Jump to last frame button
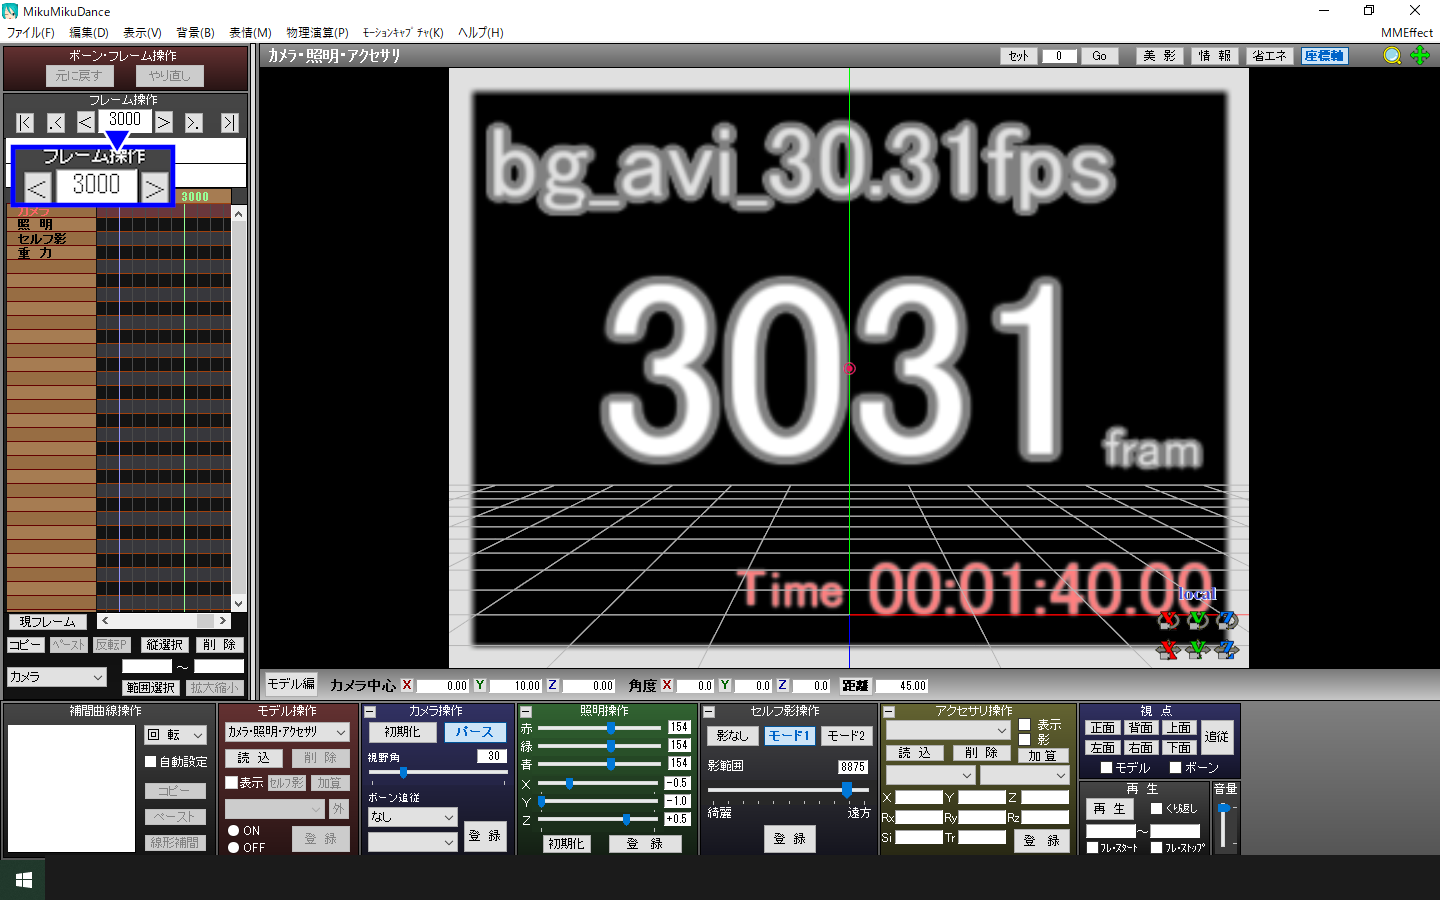Screen dimensions: 1440x900 click(230, 123)
